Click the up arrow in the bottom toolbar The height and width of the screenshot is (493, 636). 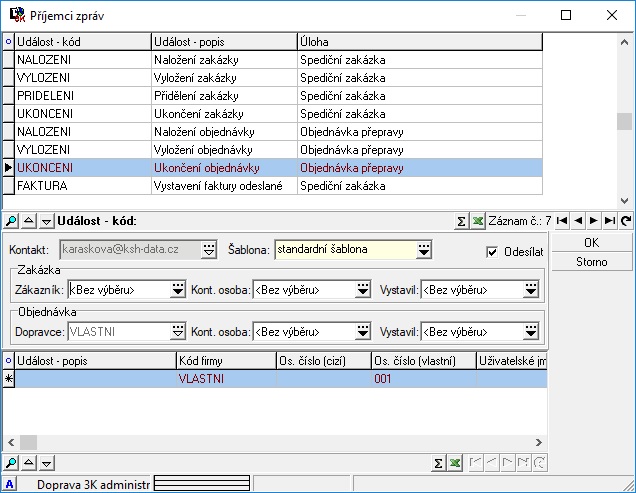tap(29, 463)
